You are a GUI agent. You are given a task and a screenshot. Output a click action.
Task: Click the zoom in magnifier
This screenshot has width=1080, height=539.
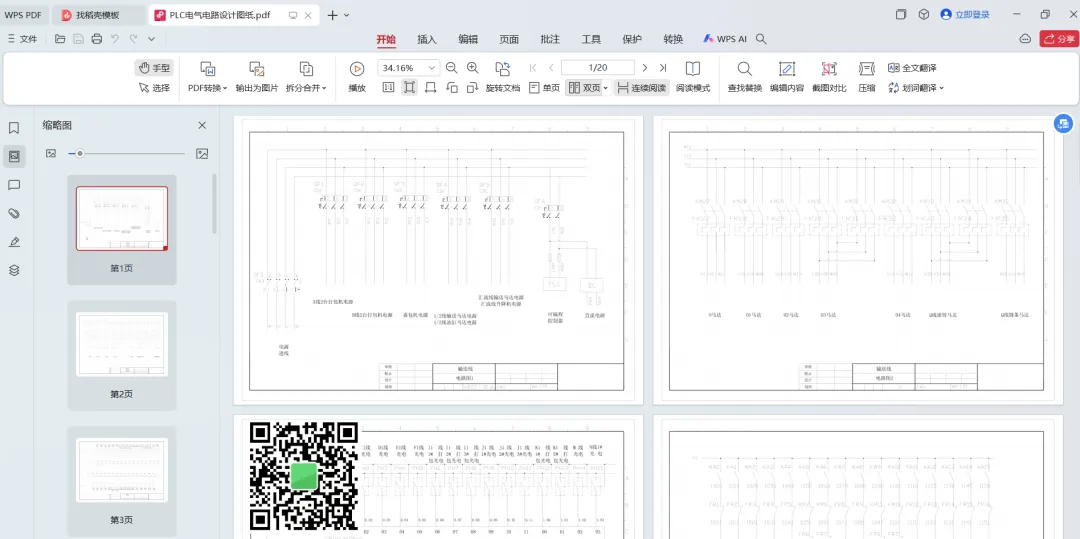pyautogui.click(x=472, y=67)
